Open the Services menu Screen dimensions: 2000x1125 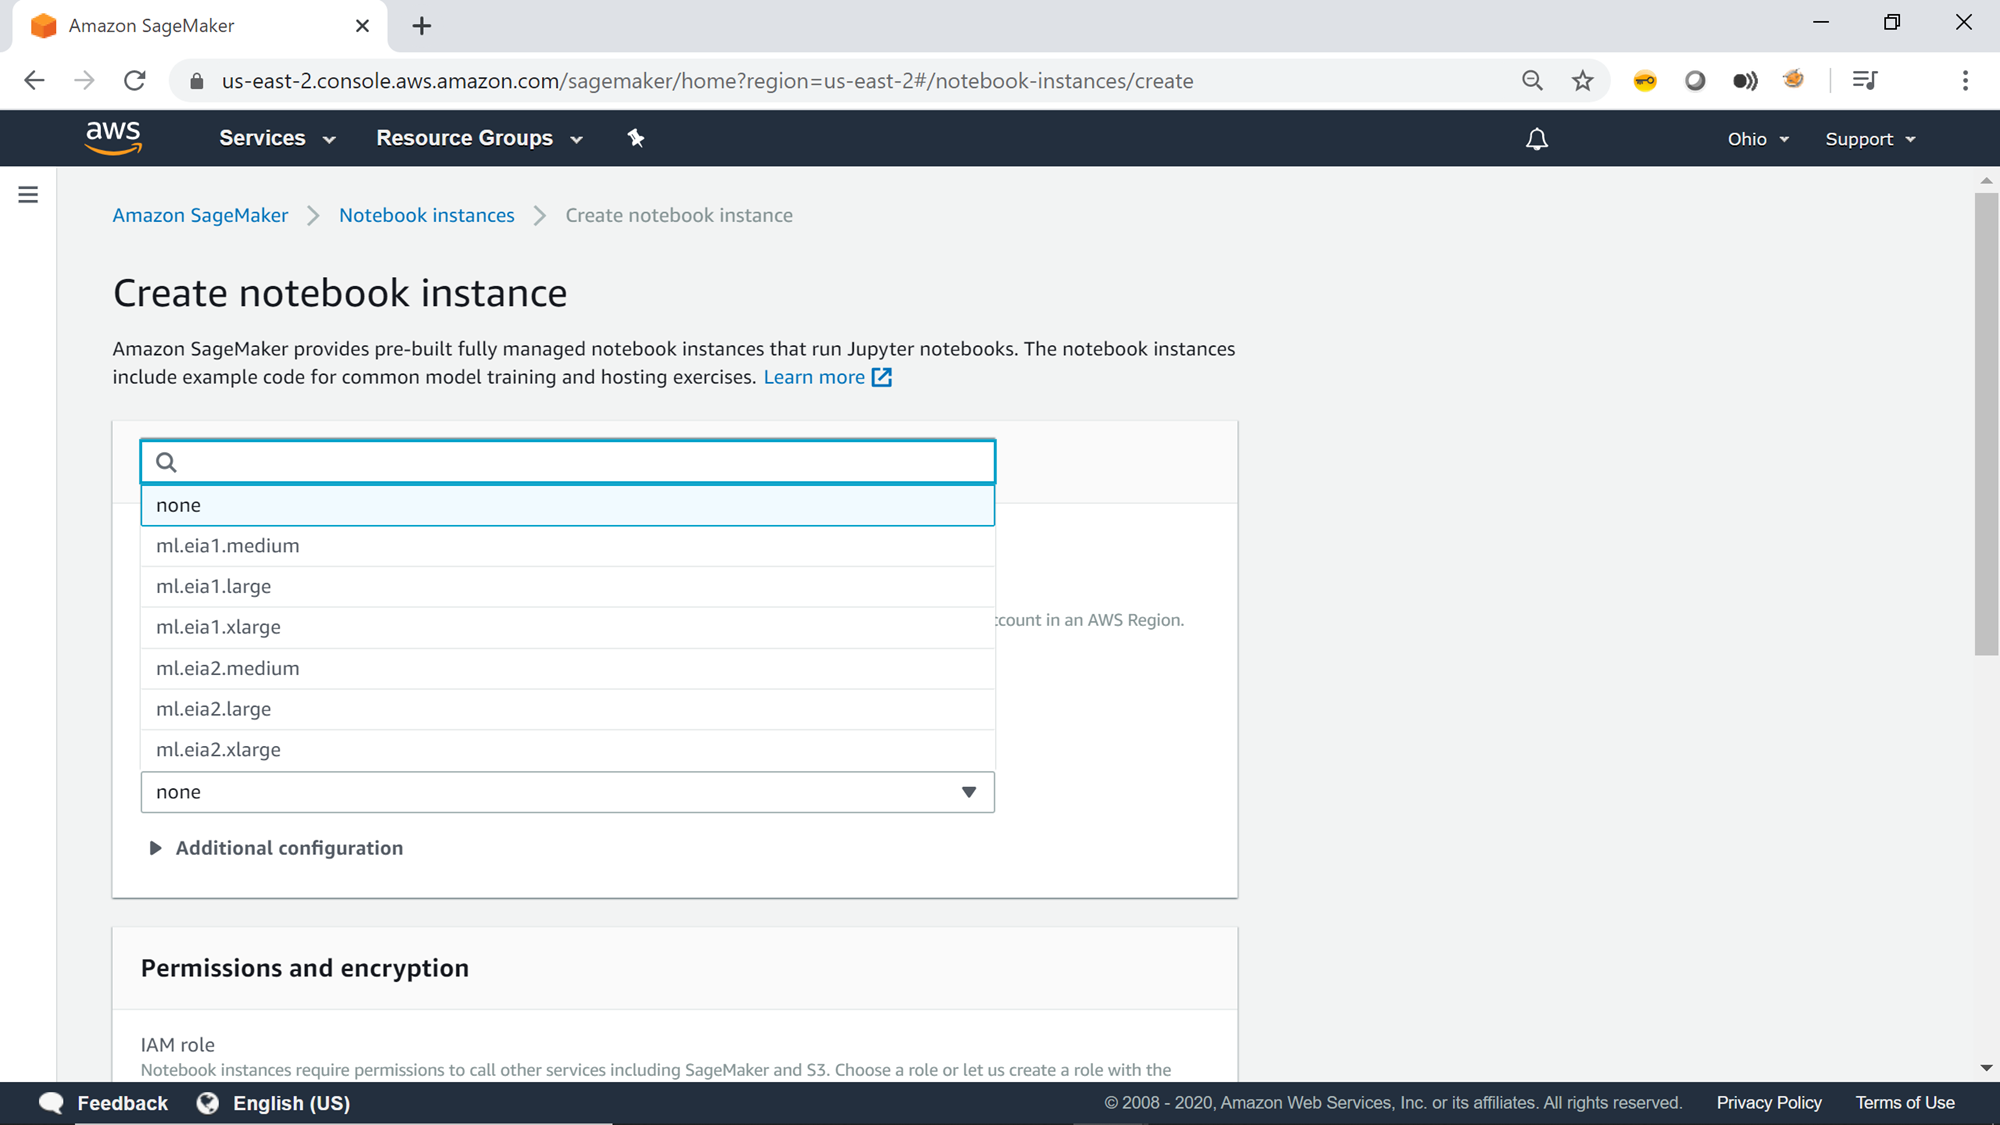[x=277, y=138]
